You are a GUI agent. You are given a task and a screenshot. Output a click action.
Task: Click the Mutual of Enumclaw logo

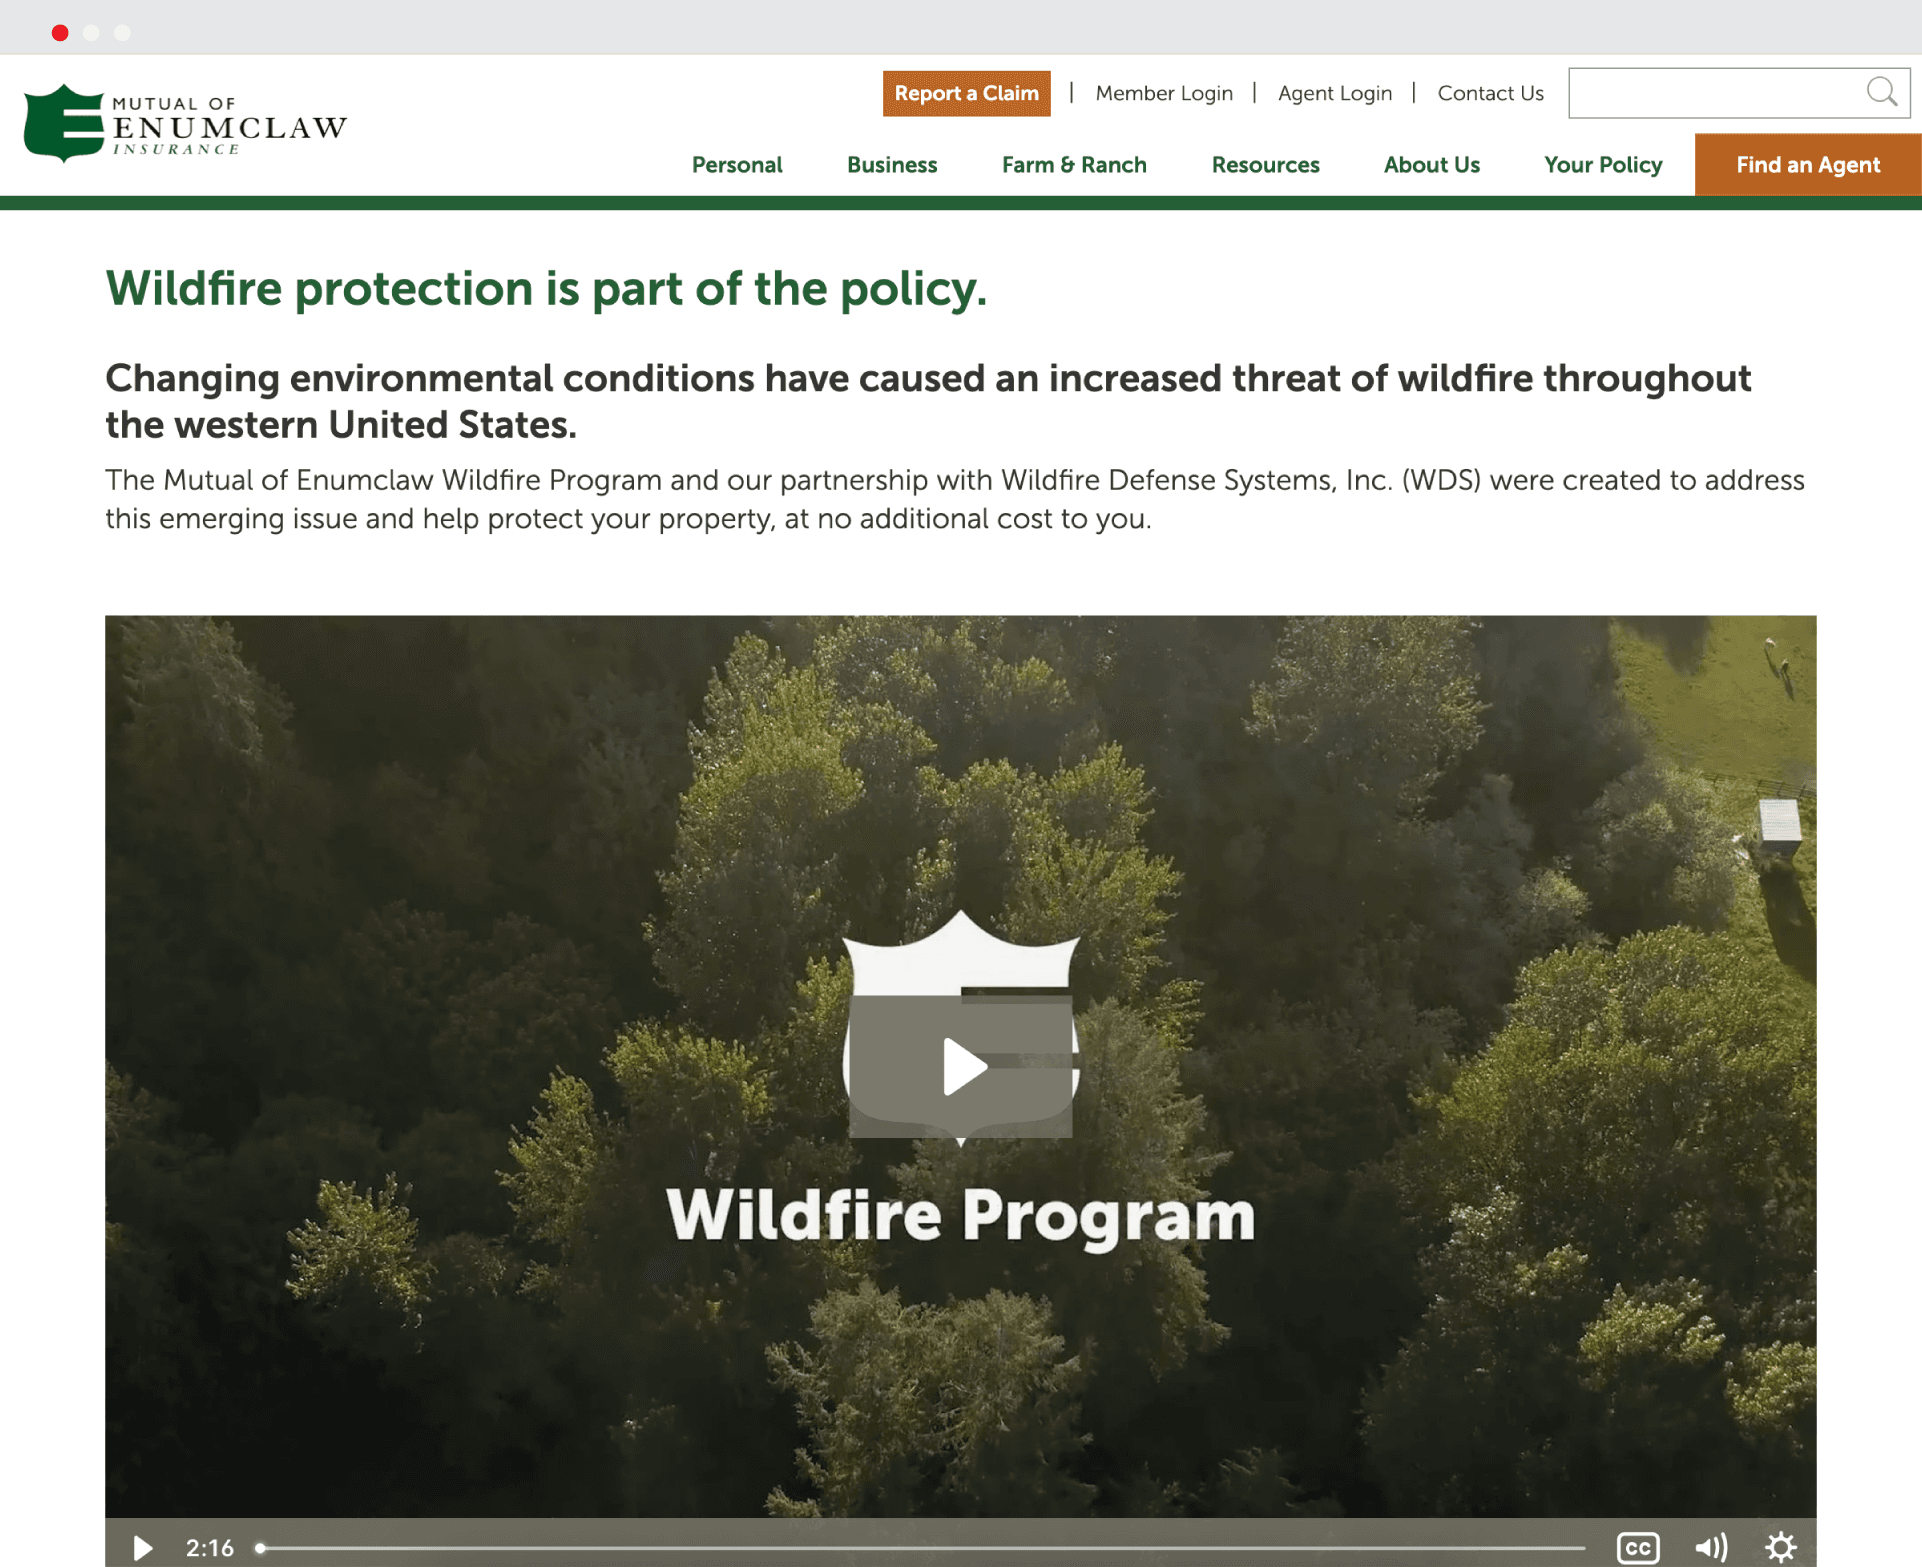coord(185,124)
